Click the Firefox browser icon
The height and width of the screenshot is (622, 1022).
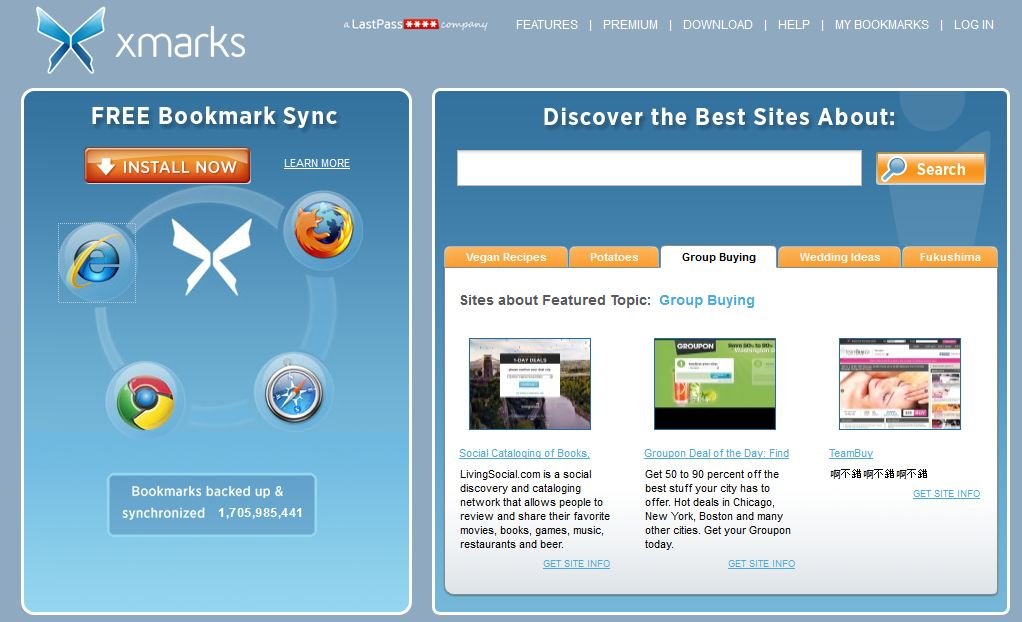pos(323,230)
